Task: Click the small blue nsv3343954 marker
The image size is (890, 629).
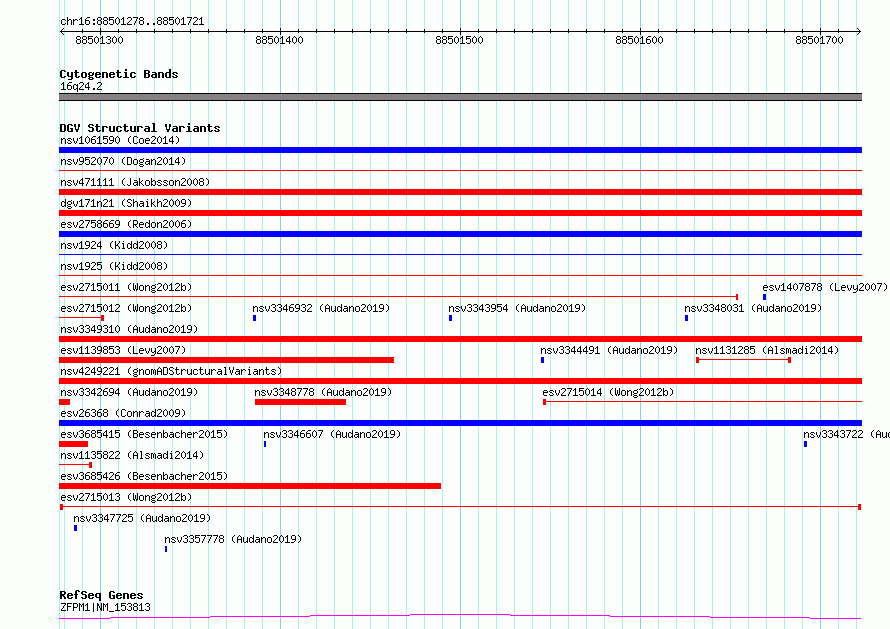Action: (451, 318)
